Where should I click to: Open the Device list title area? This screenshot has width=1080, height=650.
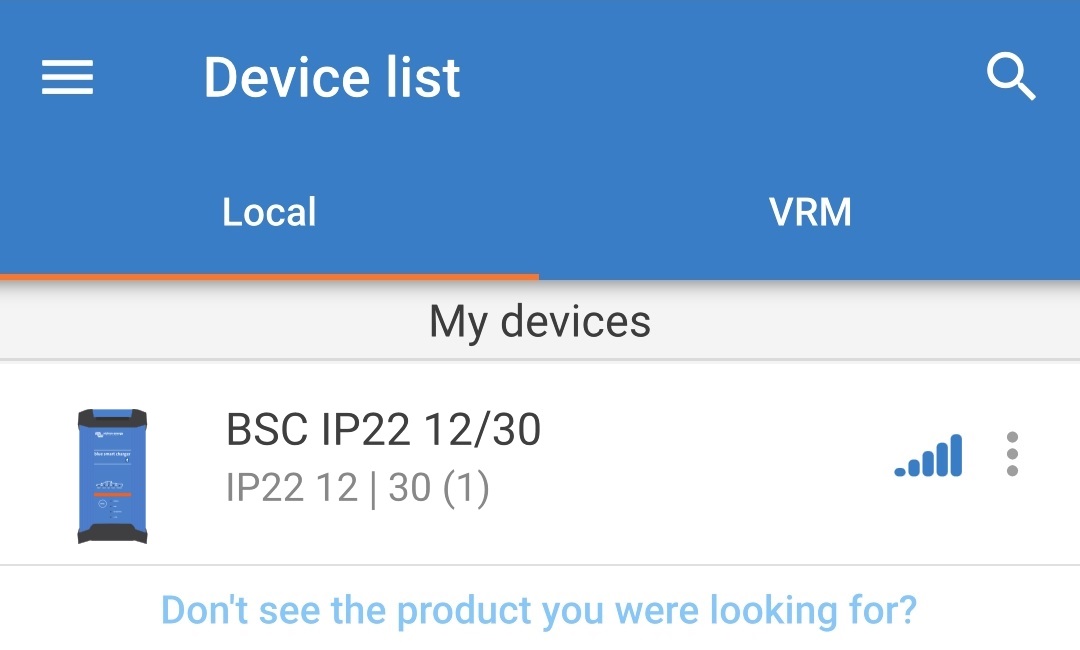(x=331, y=77)
